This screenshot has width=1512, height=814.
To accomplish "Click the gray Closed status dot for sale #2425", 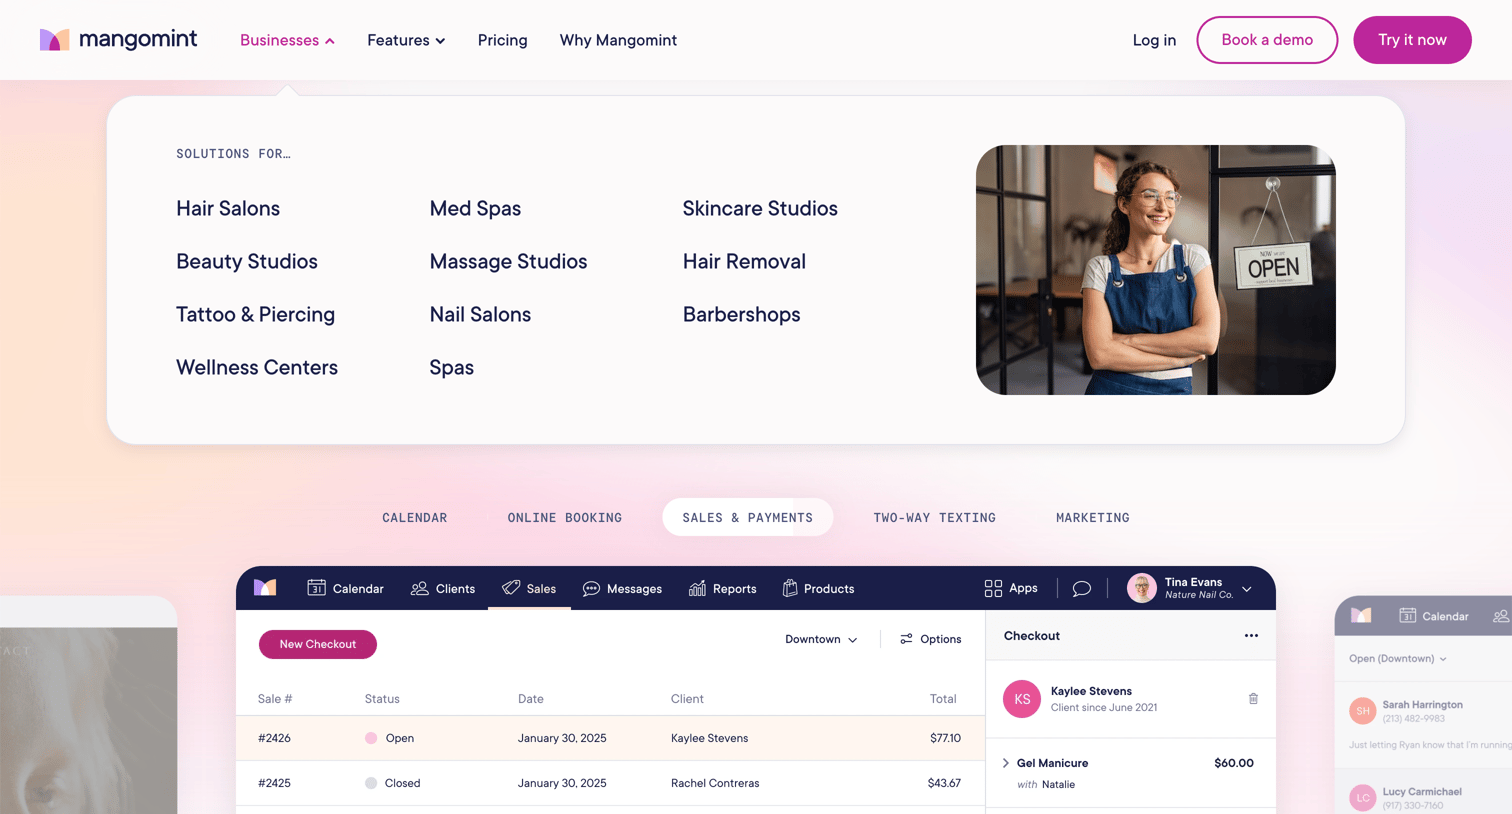I will tap(371, 783).
